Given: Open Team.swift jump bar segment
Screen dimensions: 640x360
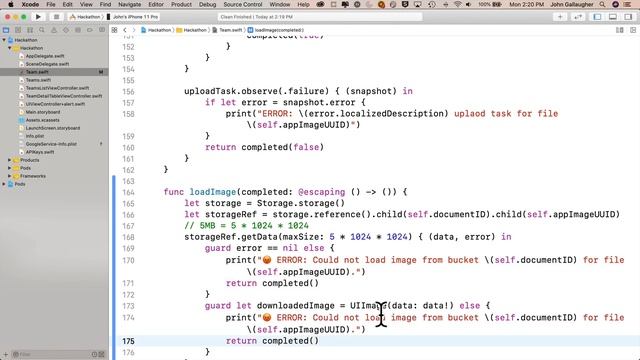Looking at the screenshot, I should 227,30.
